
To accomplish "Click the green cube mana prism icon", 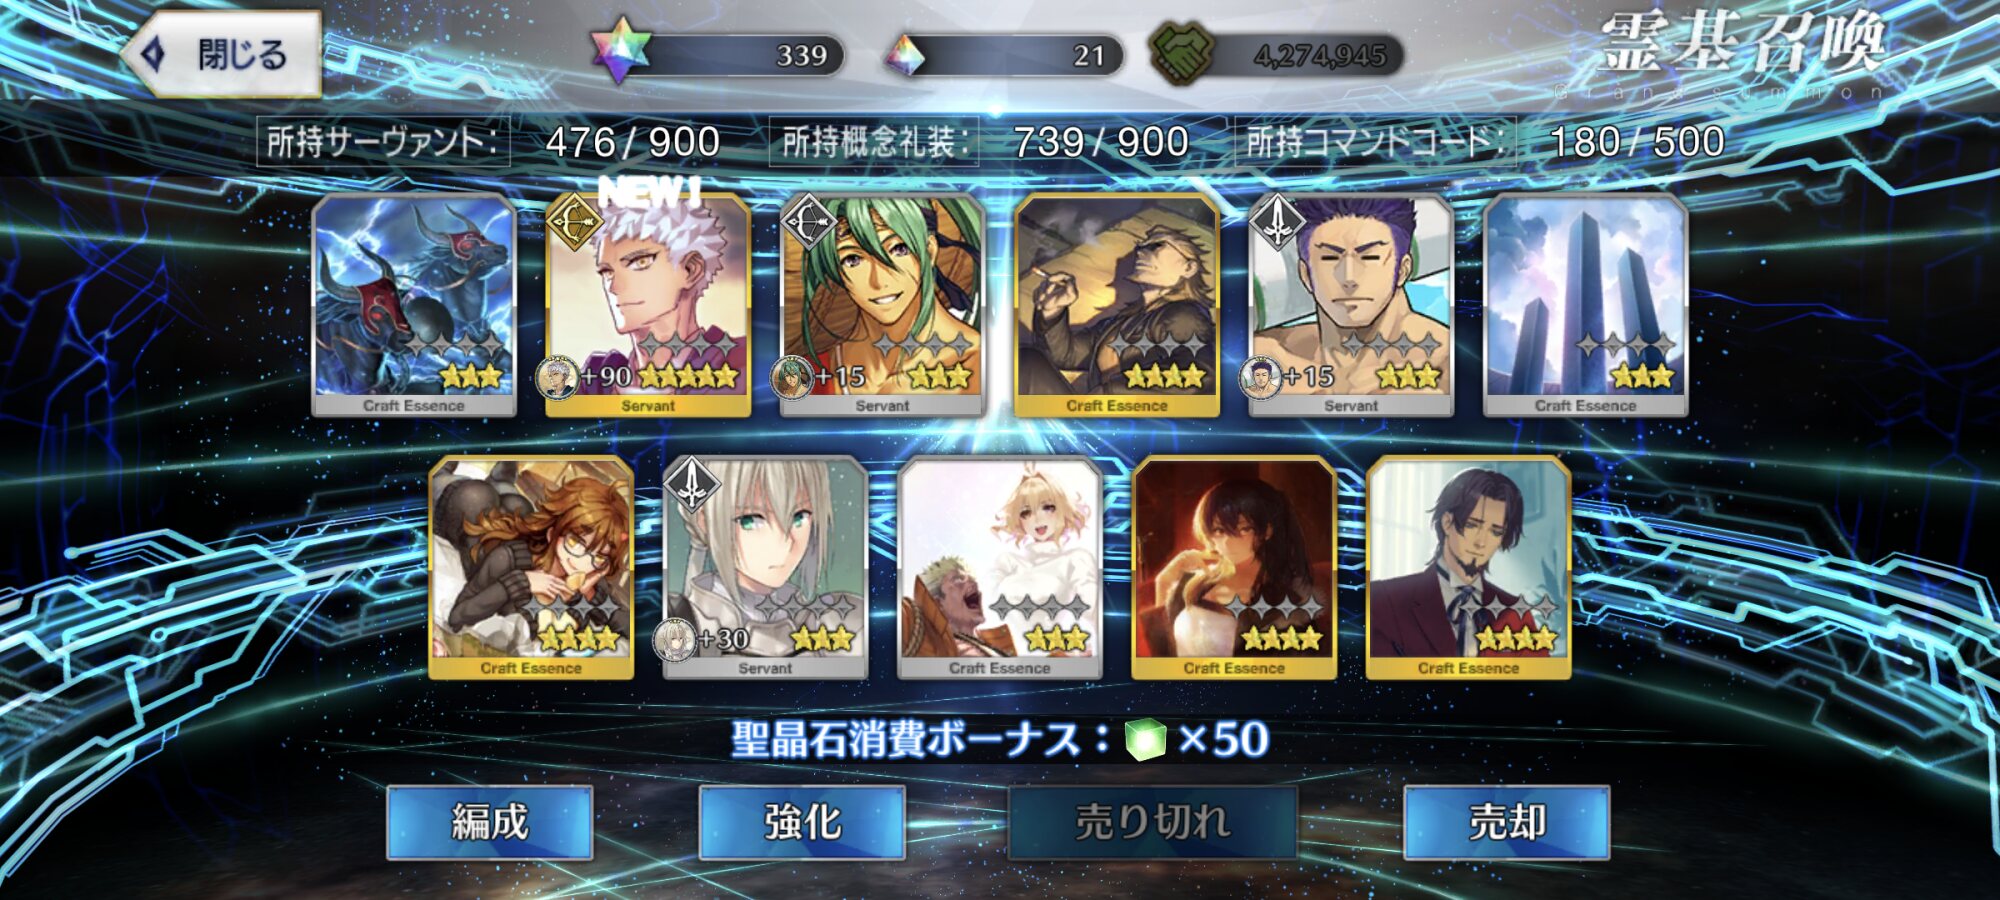I will [1145, 740].
